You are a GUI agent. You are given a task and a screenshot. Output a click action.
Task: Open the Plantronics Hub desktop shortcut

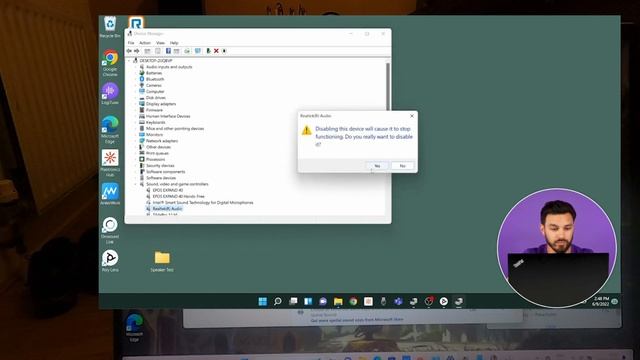coord(110,163)
